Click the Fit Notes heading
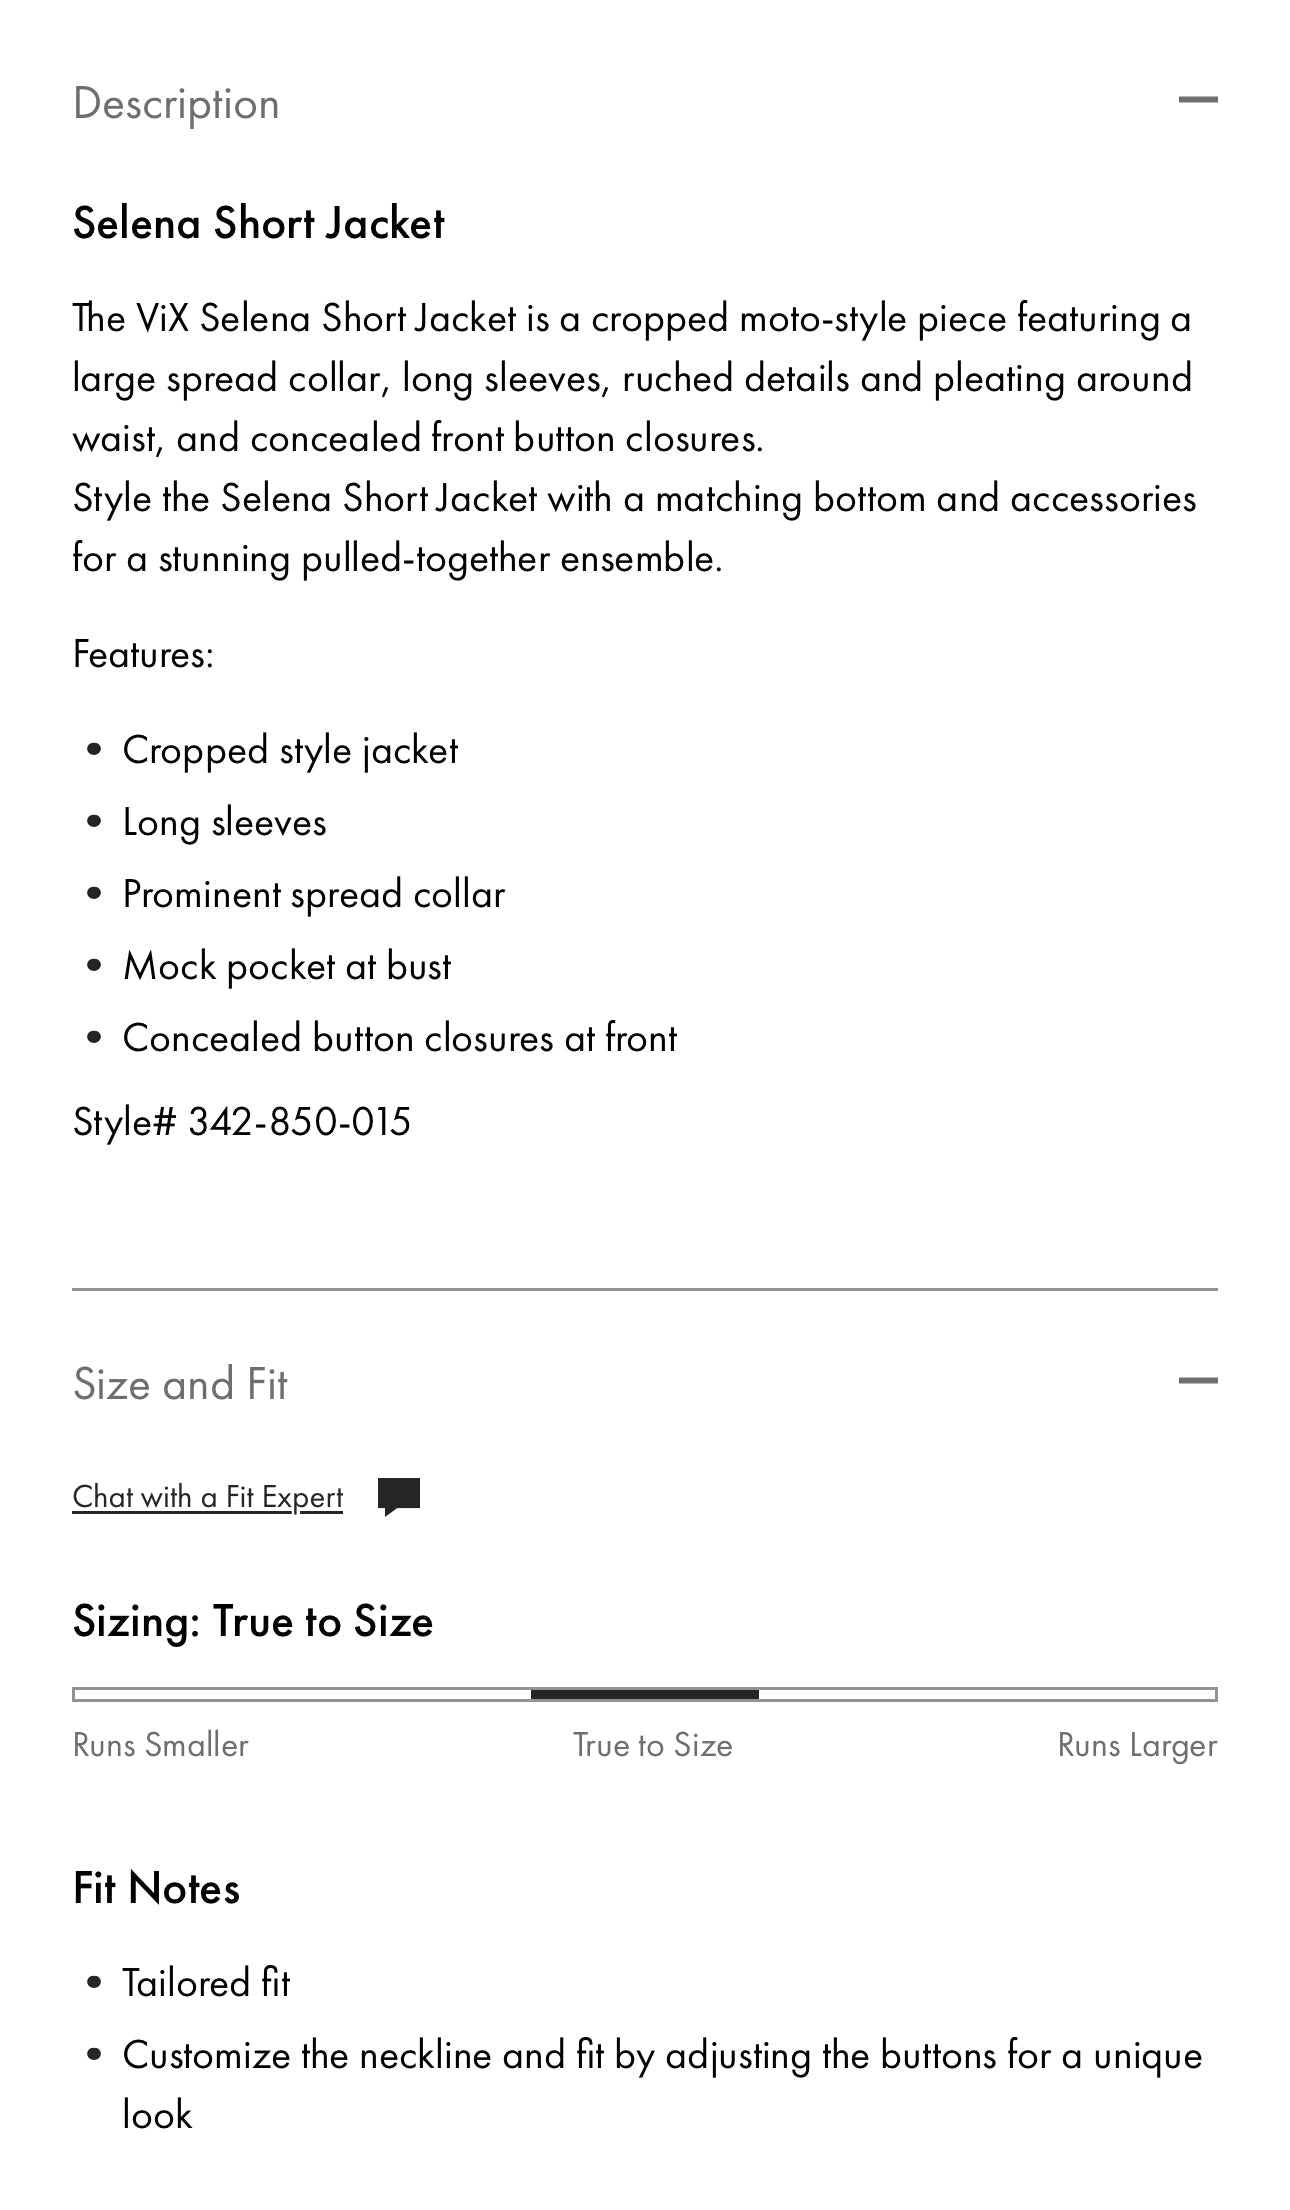The height and width of the screenshot is (2210, 1290). [157, 1889]
